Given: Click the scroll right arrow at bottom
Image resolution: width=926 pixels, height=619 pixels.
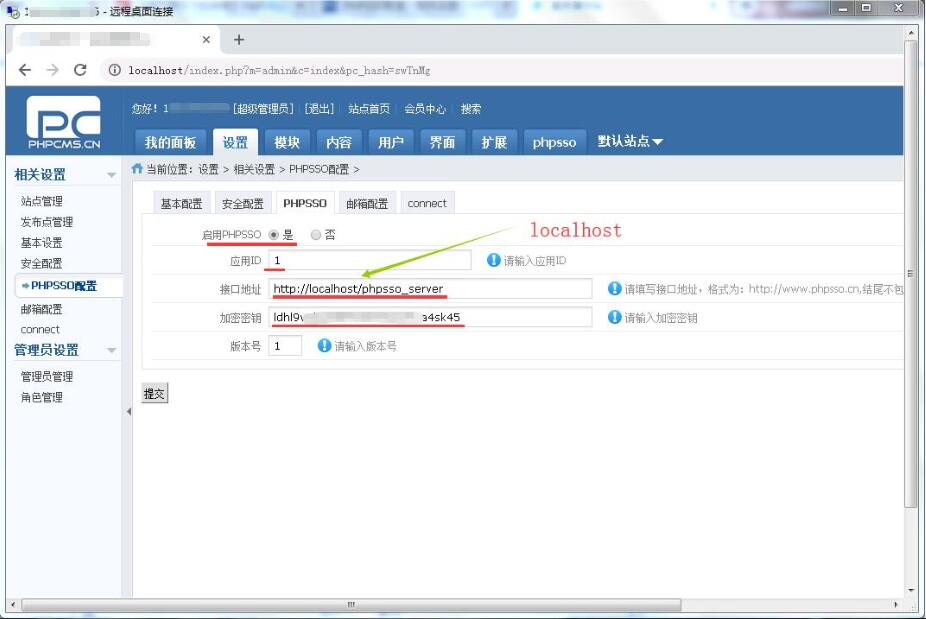Looking at the screenshot, I should pos(895,605).
